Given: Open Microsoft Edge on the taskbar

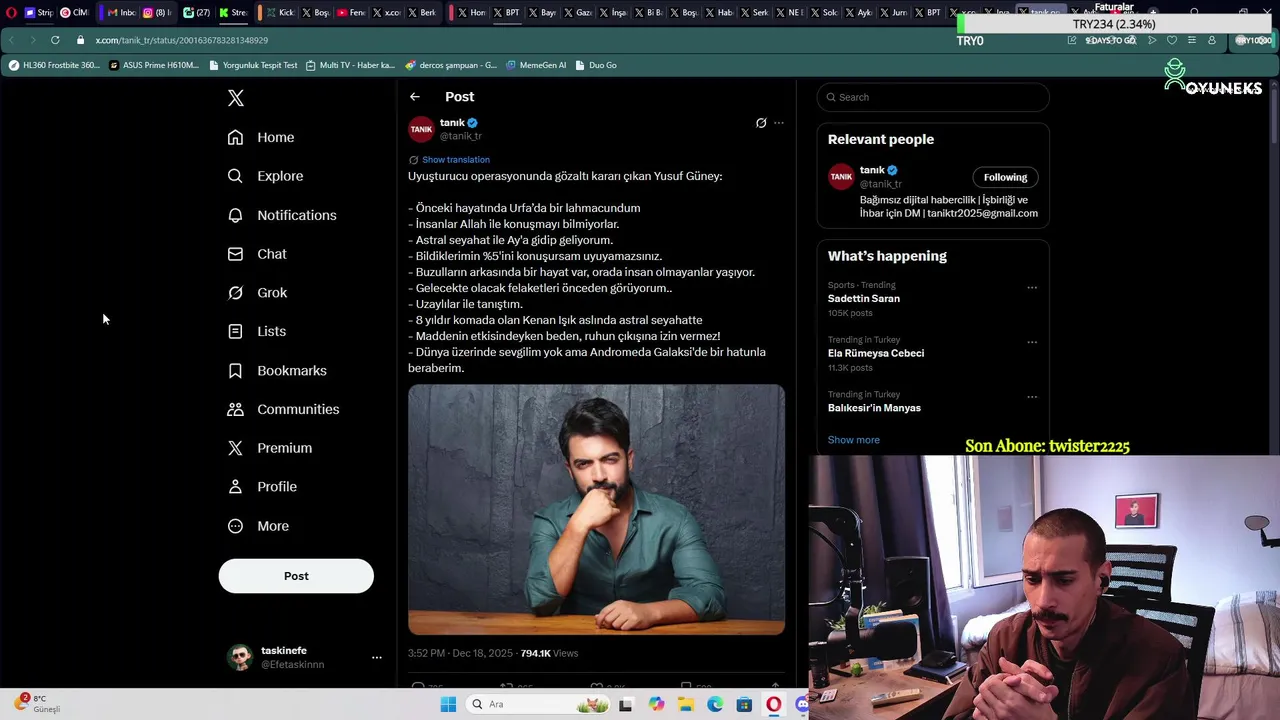Looking at the screenshot, I should 715,705.
